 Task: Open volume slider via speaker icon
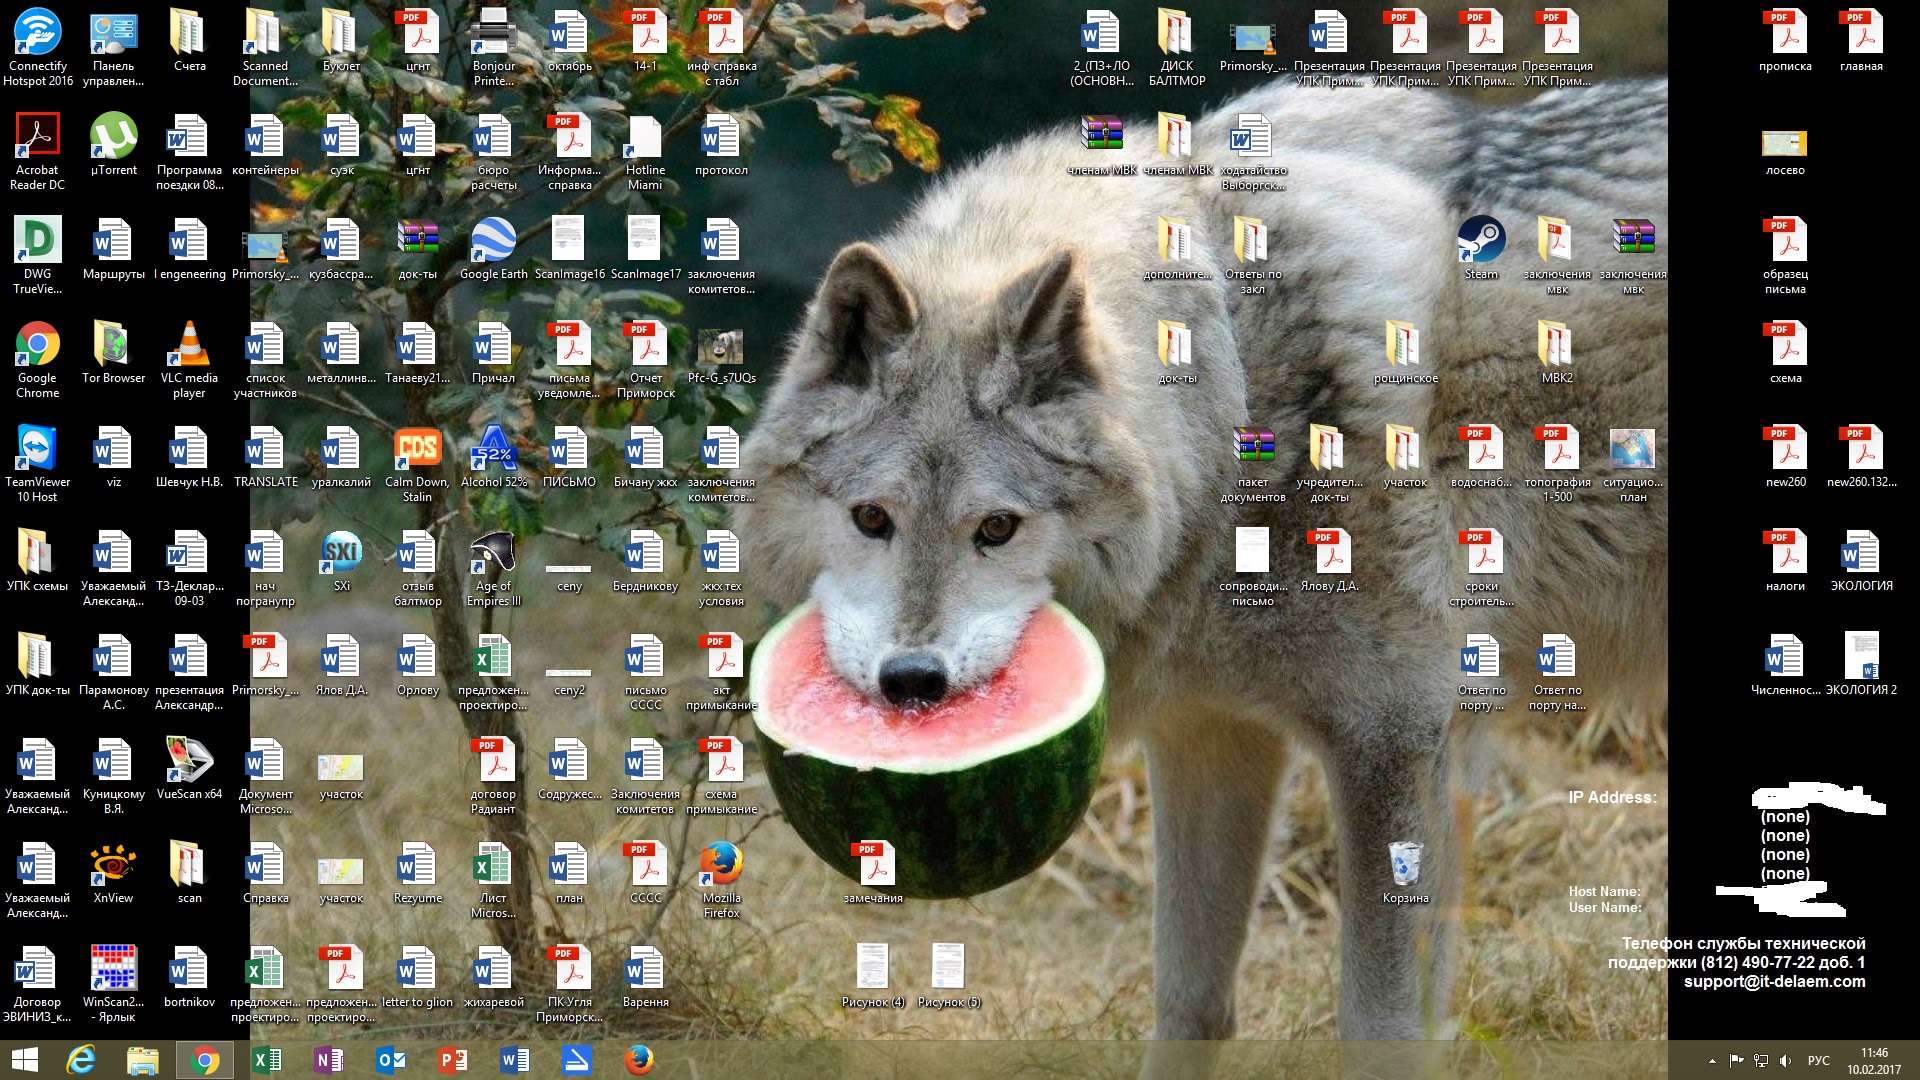tap(1786, 1061)
